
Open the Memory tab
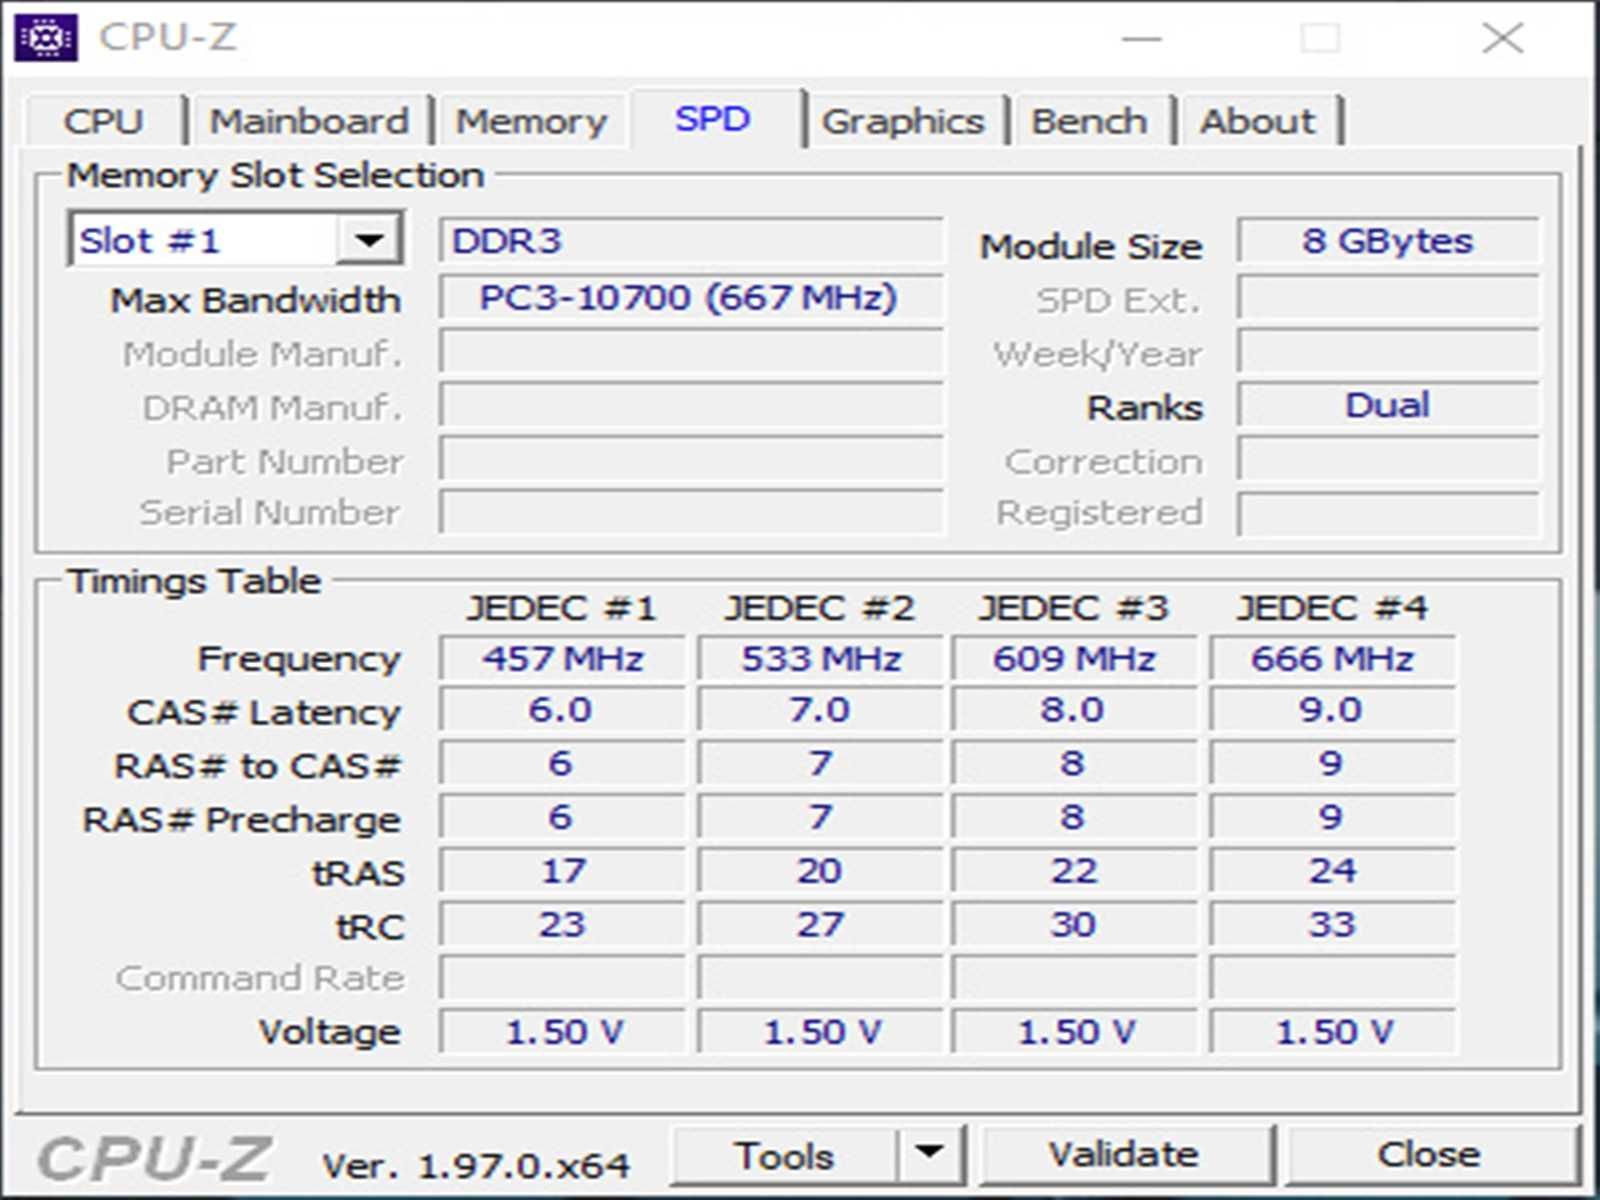(x=531, y=121)
